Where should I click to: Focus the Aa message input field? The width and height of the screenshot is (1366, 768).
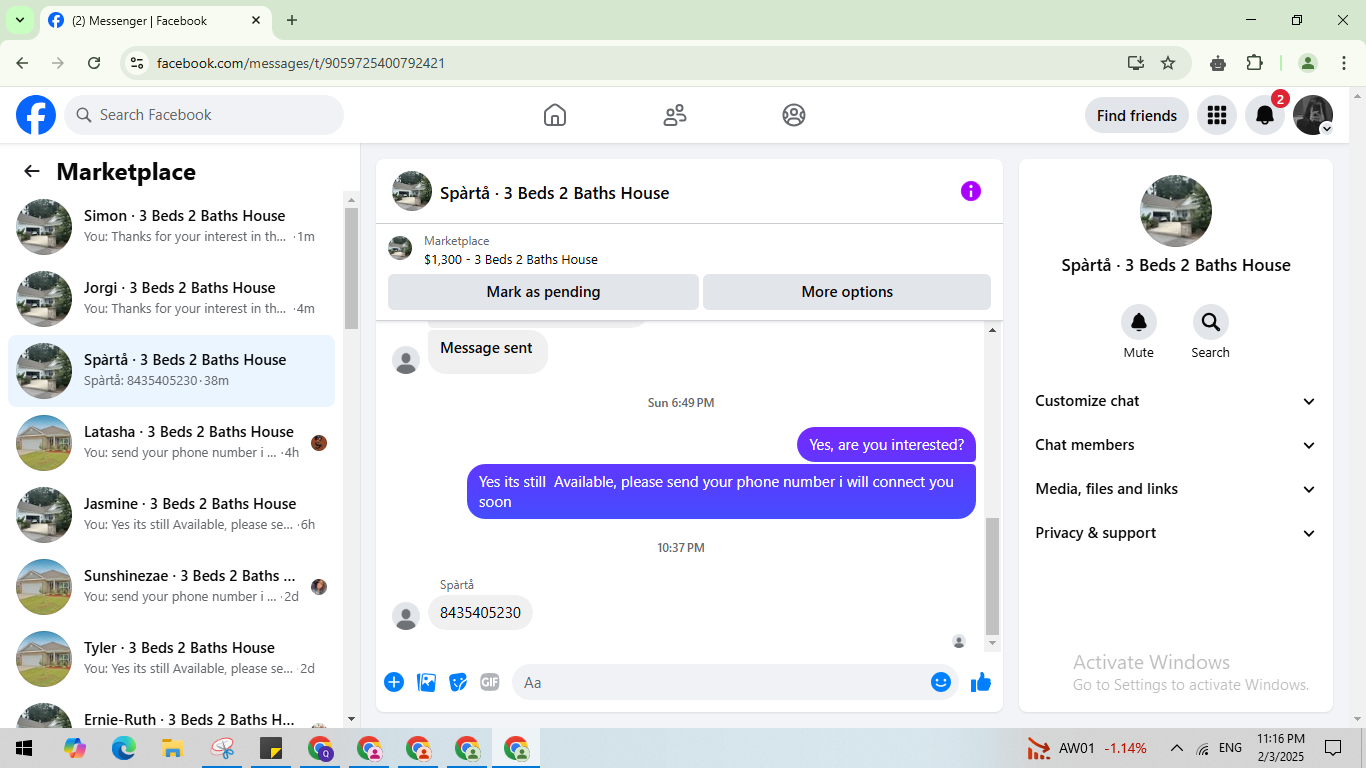(x=721, y=682)
